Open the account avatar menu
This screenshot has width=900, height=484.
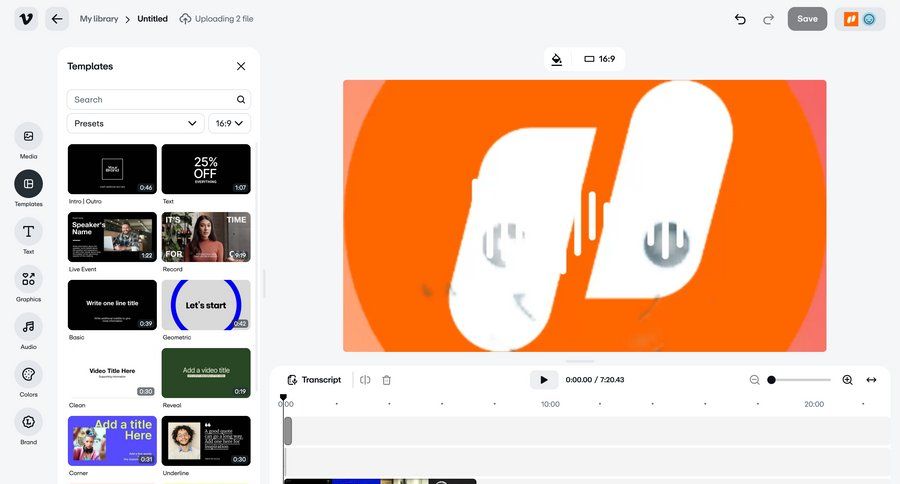860,19
